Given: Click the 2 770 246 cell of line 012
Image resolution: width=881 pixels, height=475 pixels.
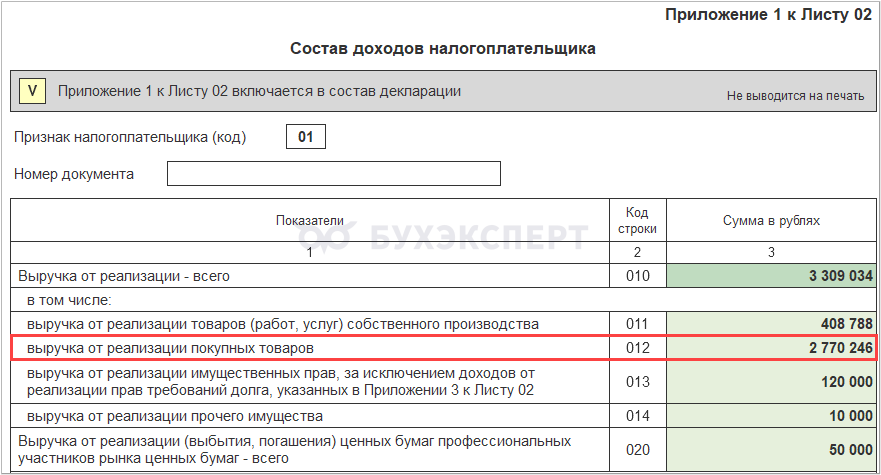Looking at the screenshot, I should (x=771, y=348).
